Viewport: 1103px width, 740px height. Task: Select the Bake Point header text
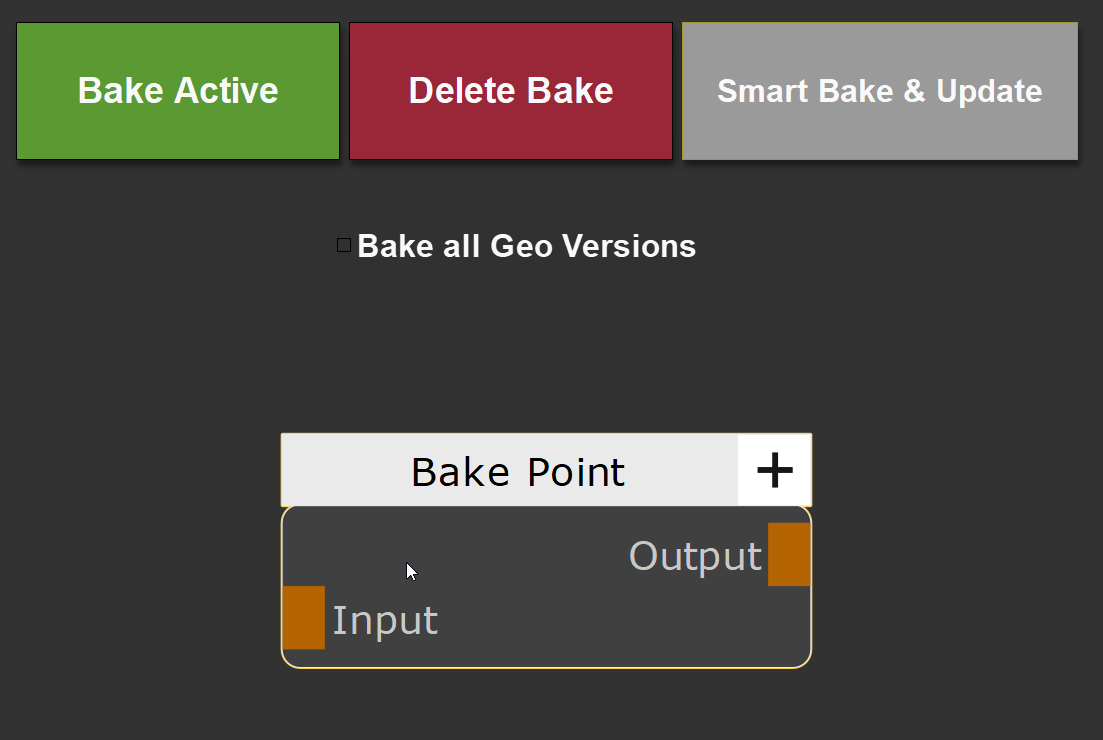(x=518, y=472)
